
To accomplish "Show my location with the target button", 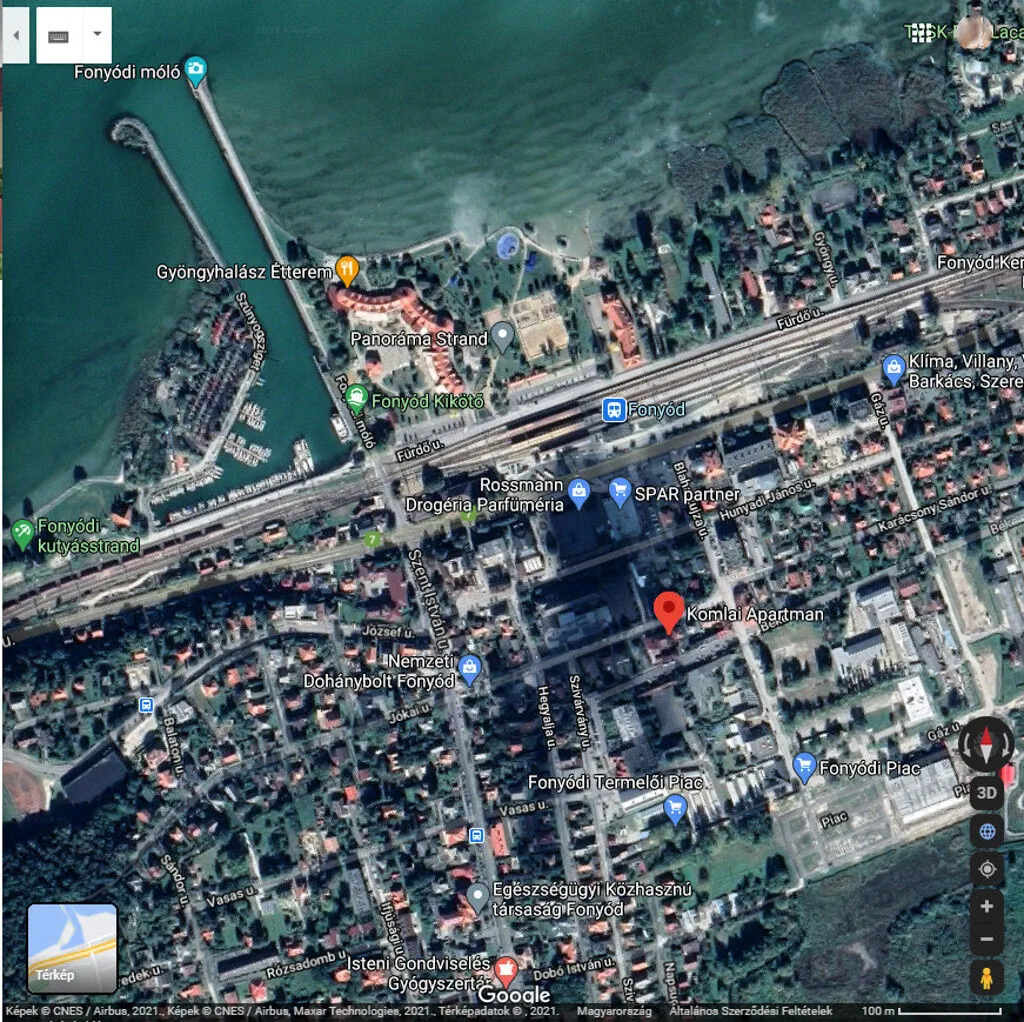I will point(987,869).
